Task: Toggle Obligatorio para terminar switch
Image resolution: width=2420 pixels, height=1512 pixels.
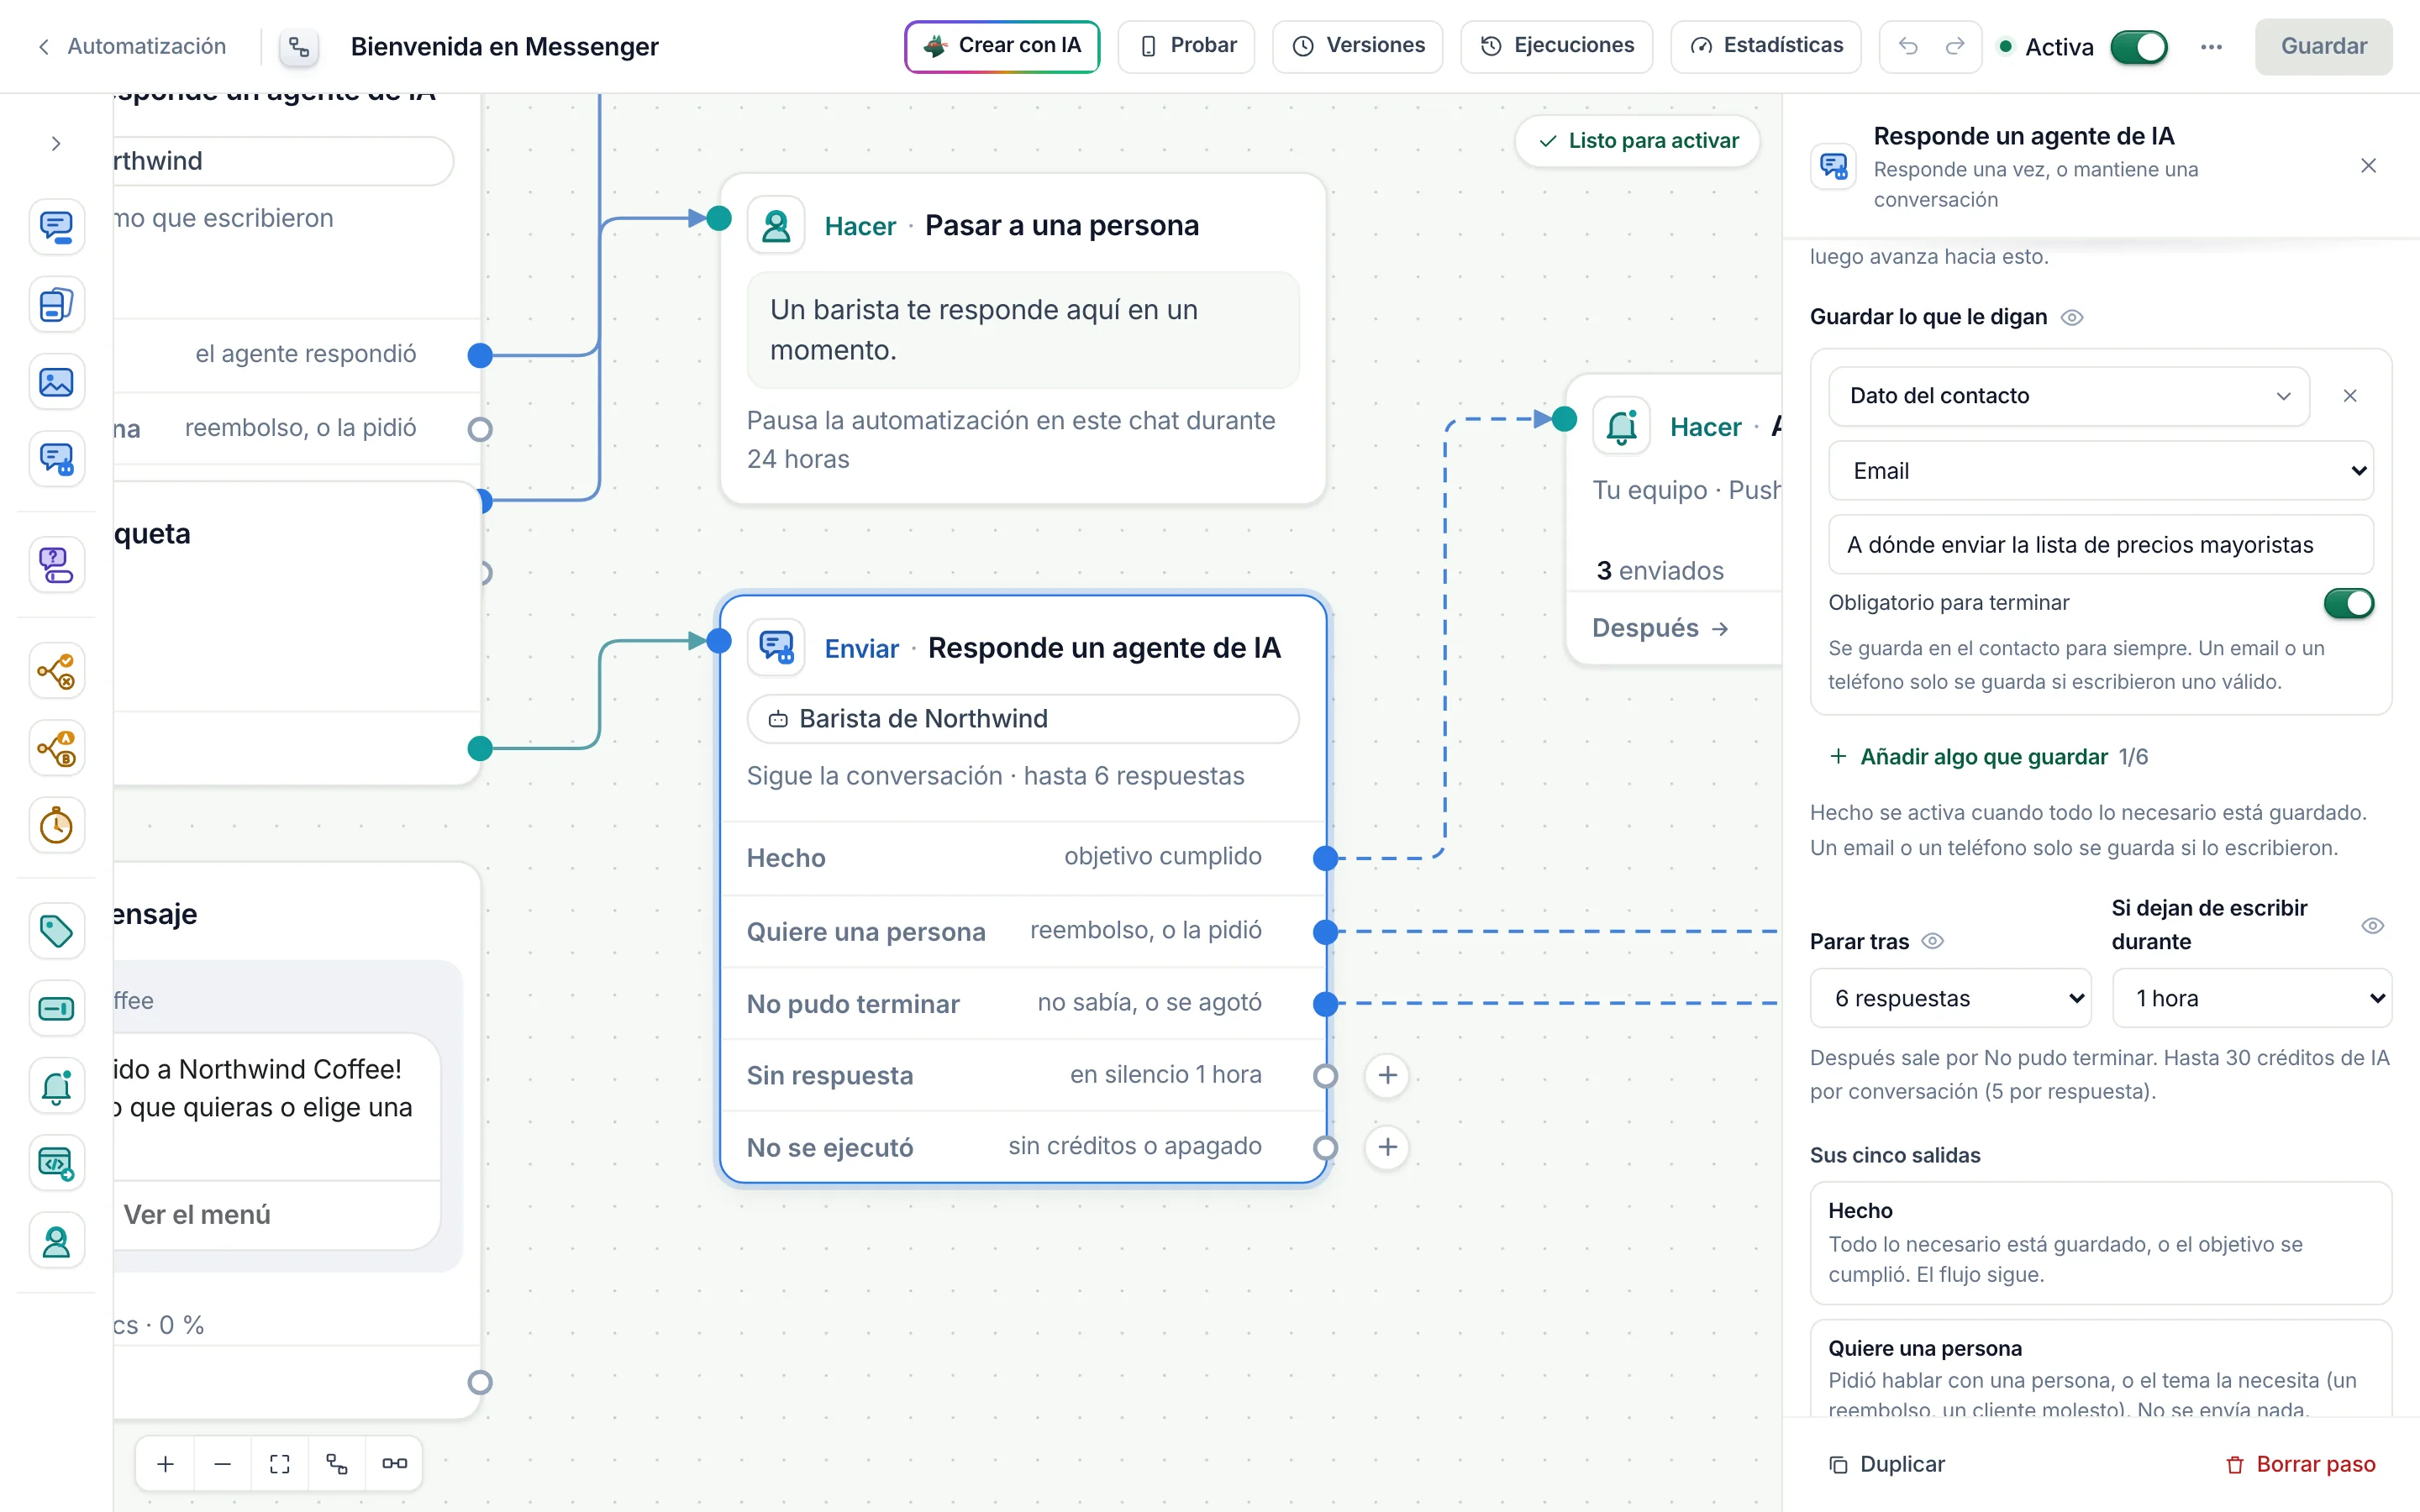Action: pyautogui.click(x=2348, y=603)
